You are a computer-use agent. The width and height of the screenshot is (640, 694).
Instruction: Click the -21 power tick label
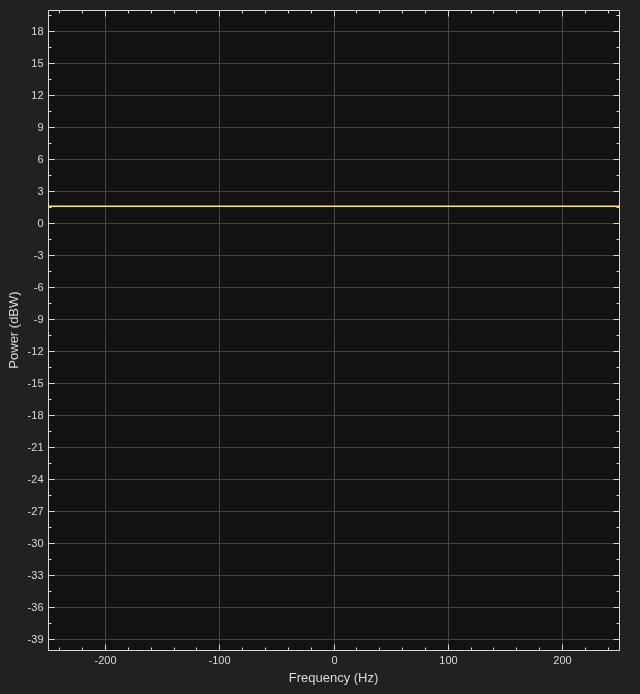tap(36, 447)
